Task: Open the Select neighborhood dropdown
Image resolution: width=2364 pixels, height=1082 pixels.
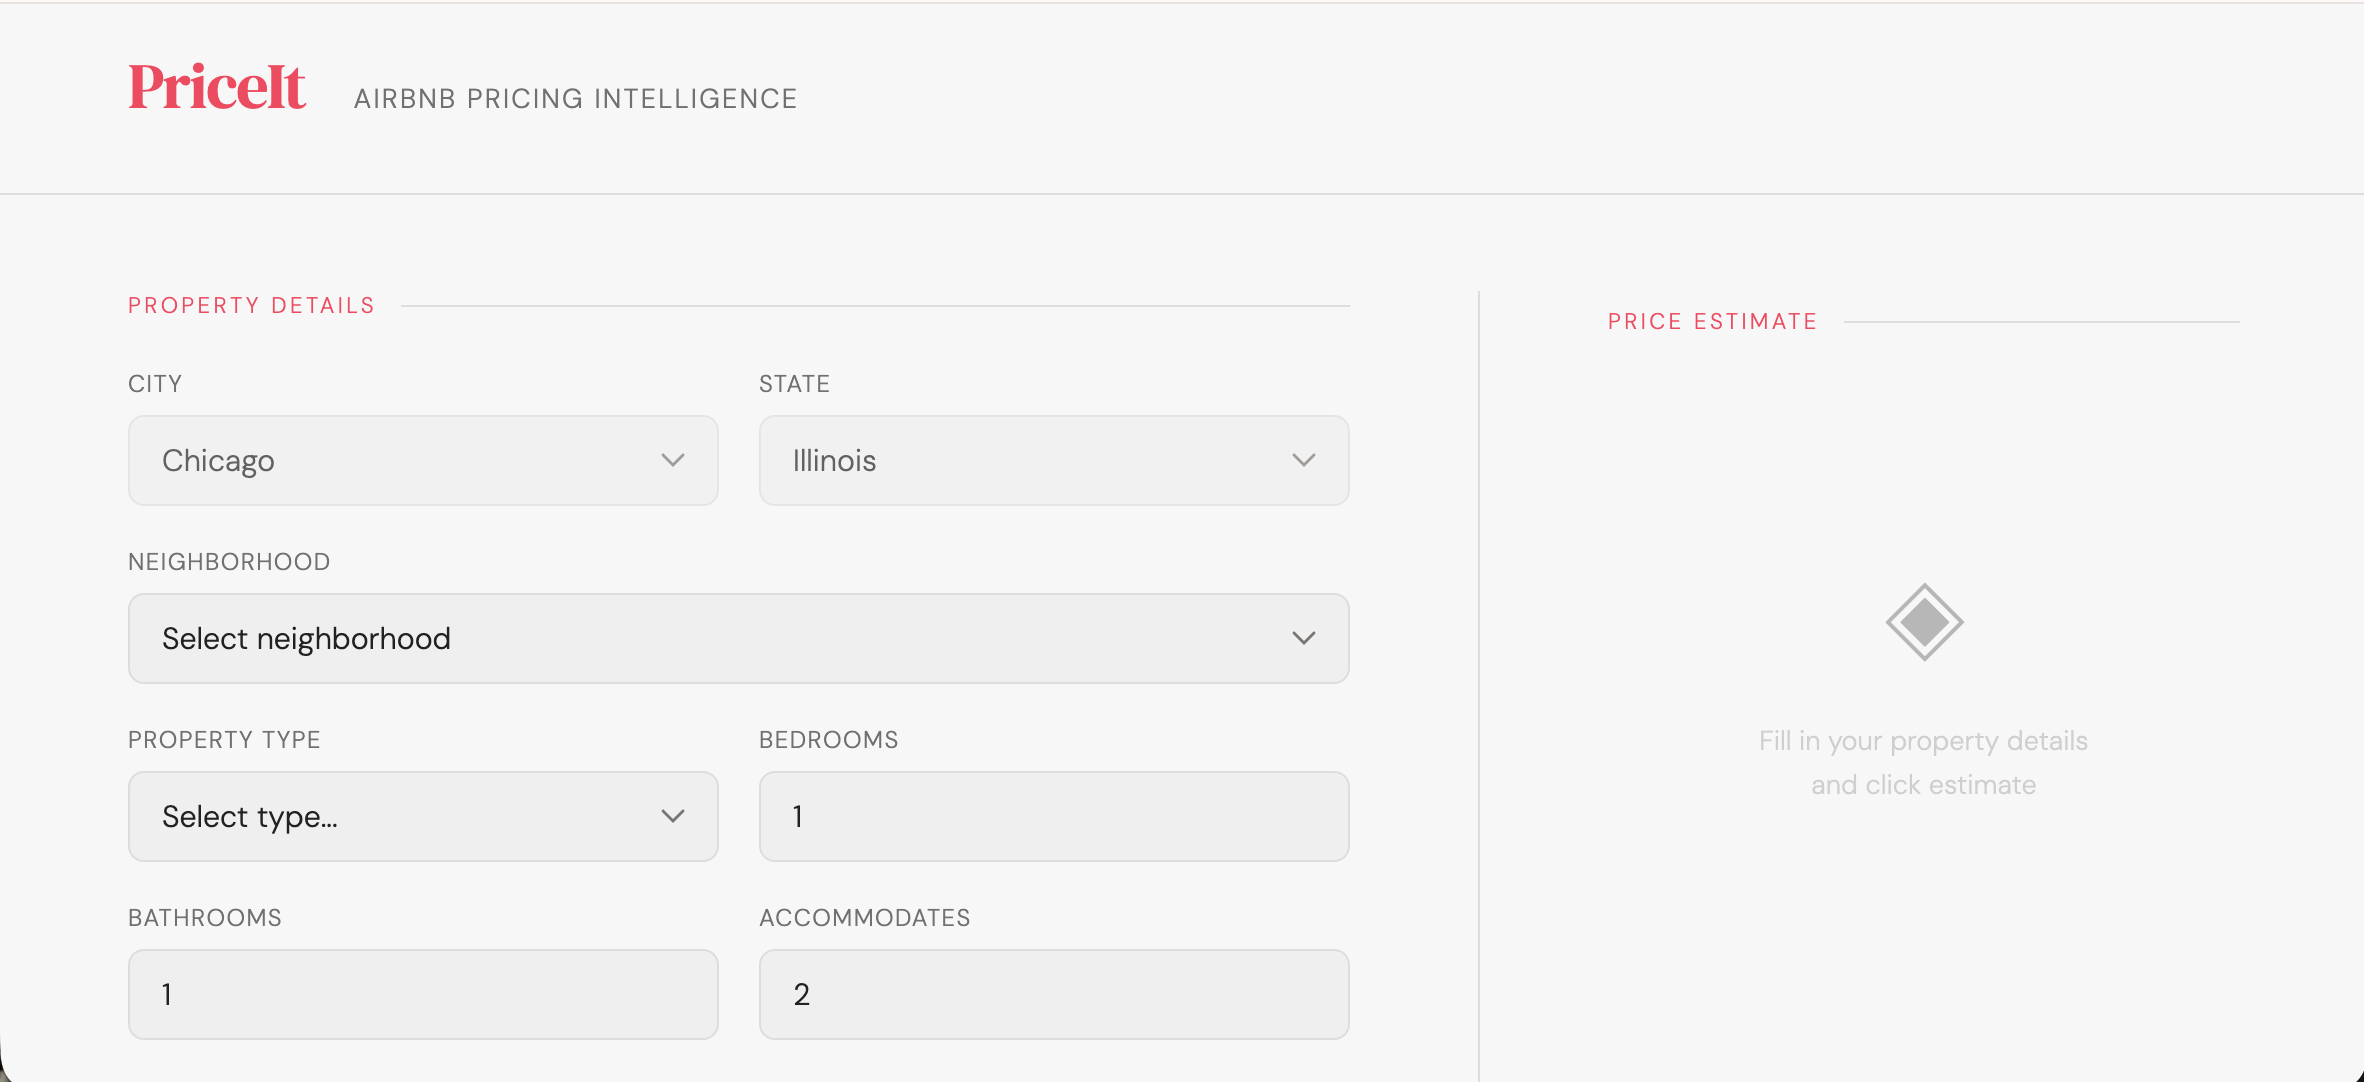Action: (x=738, y=639)
